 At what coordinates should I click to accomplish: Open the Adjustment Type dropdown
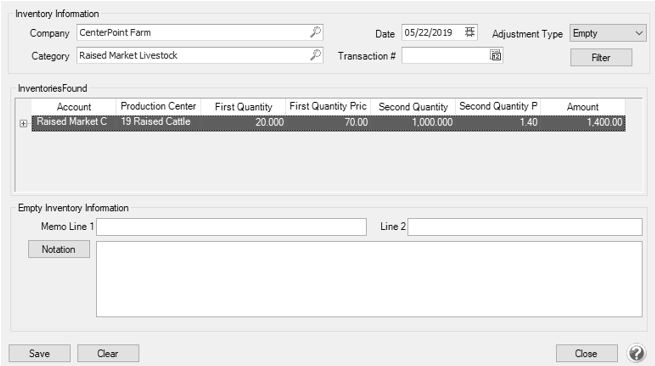click(608, 33)
